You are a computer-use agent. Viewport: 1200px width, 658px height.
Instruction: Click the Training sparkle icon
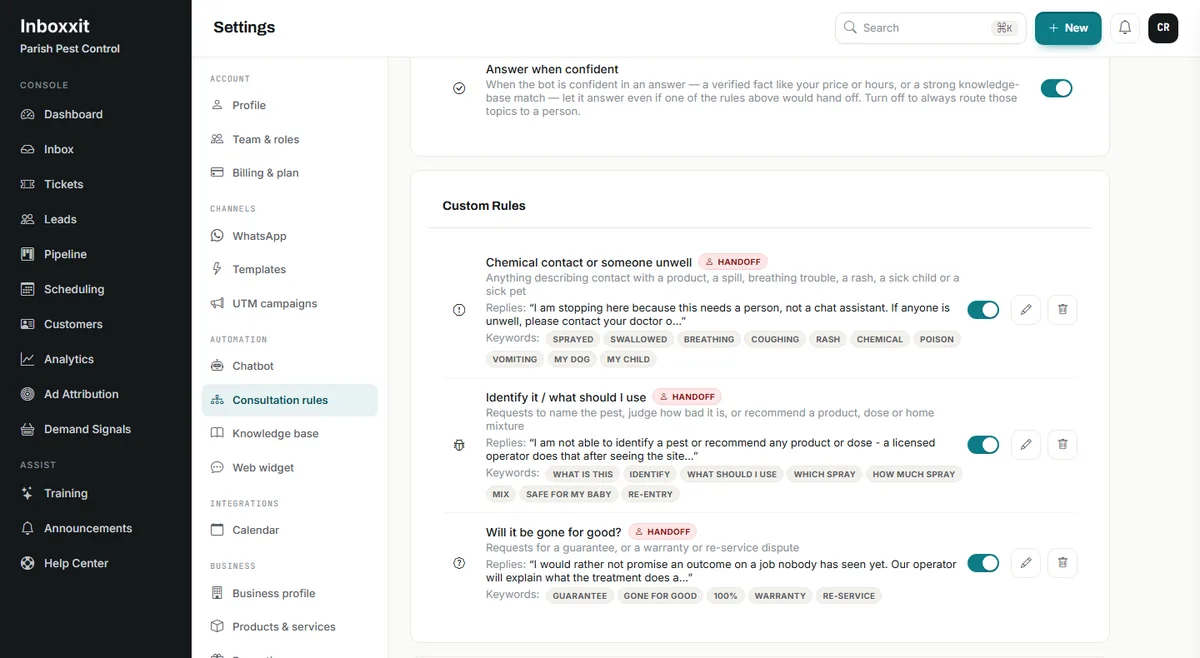click(x=27, y=493)
